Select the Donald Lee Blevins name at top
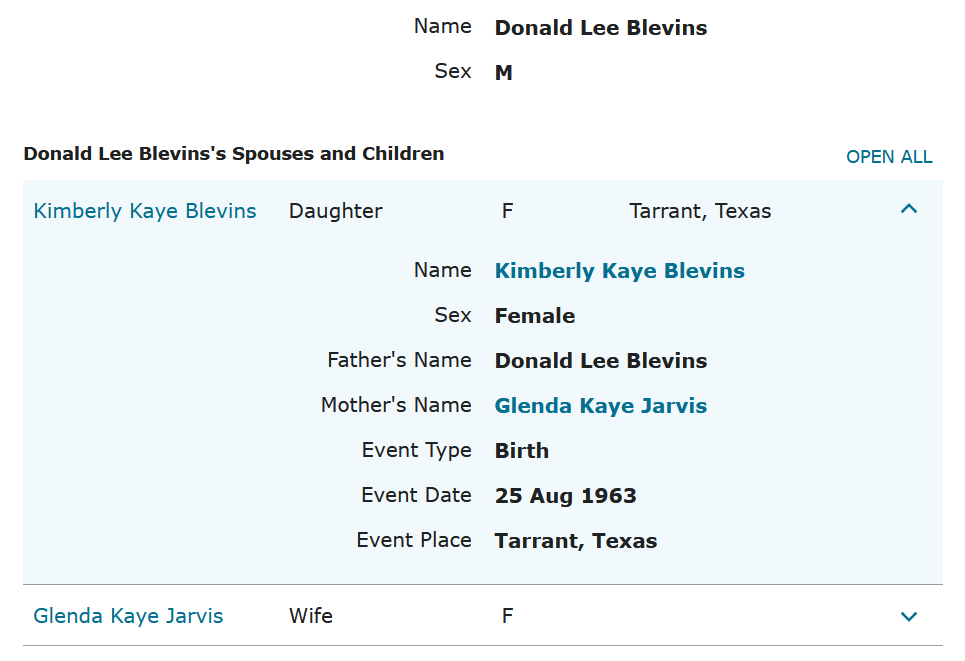Viewport: 965px width, 661px height. [x=600, y=28]
